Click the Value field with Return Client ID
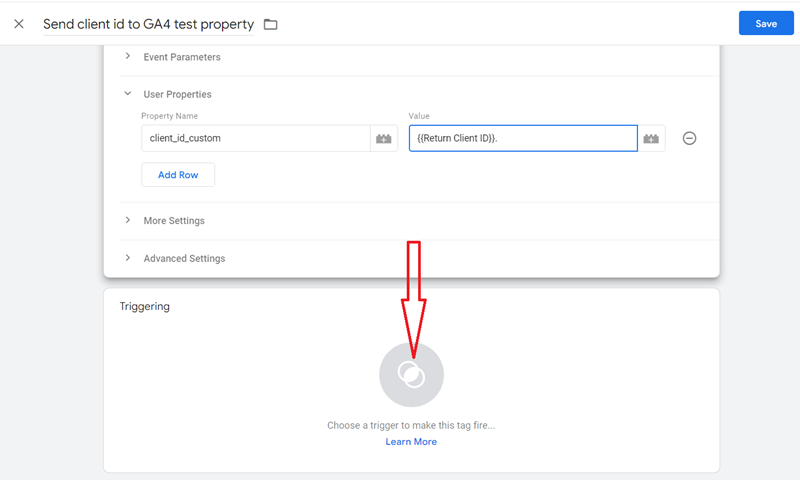The height and width of the screenshot is (480, 800). point(522,138)
